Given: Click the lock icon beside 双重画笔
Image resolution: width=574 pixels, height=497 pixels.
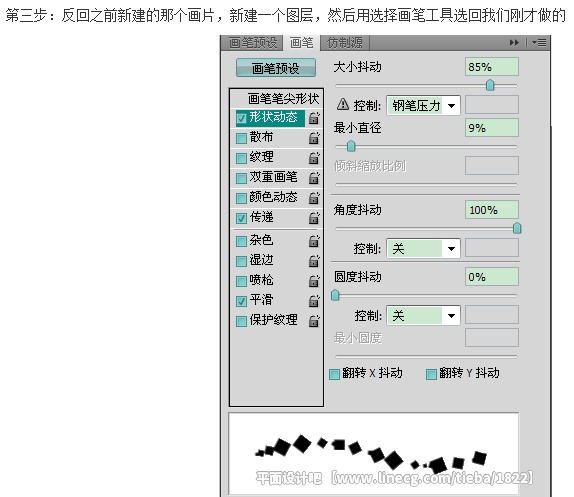Looking at the screenshot, I should tap(314, 178).
